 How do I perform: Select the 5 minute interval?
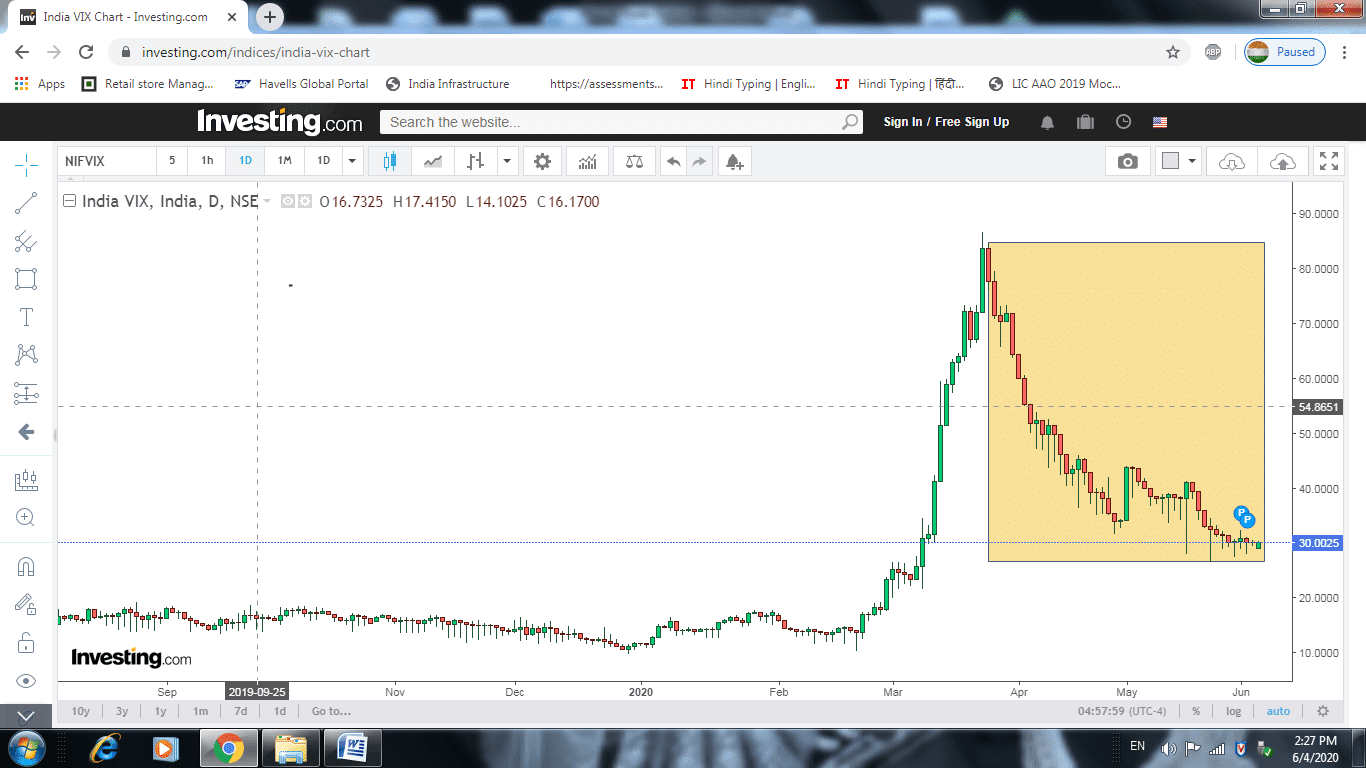point(172,161)
